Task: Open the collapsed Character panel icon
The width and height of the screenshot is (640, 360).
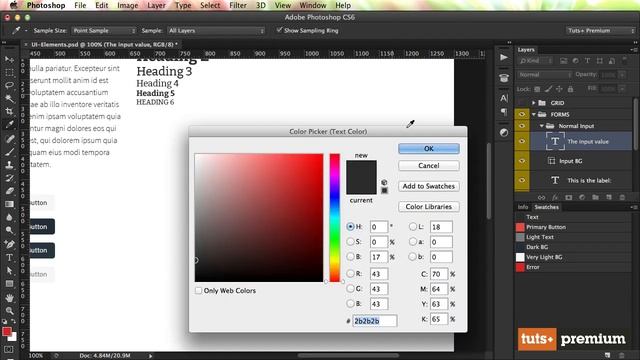Action: (504, 98)
